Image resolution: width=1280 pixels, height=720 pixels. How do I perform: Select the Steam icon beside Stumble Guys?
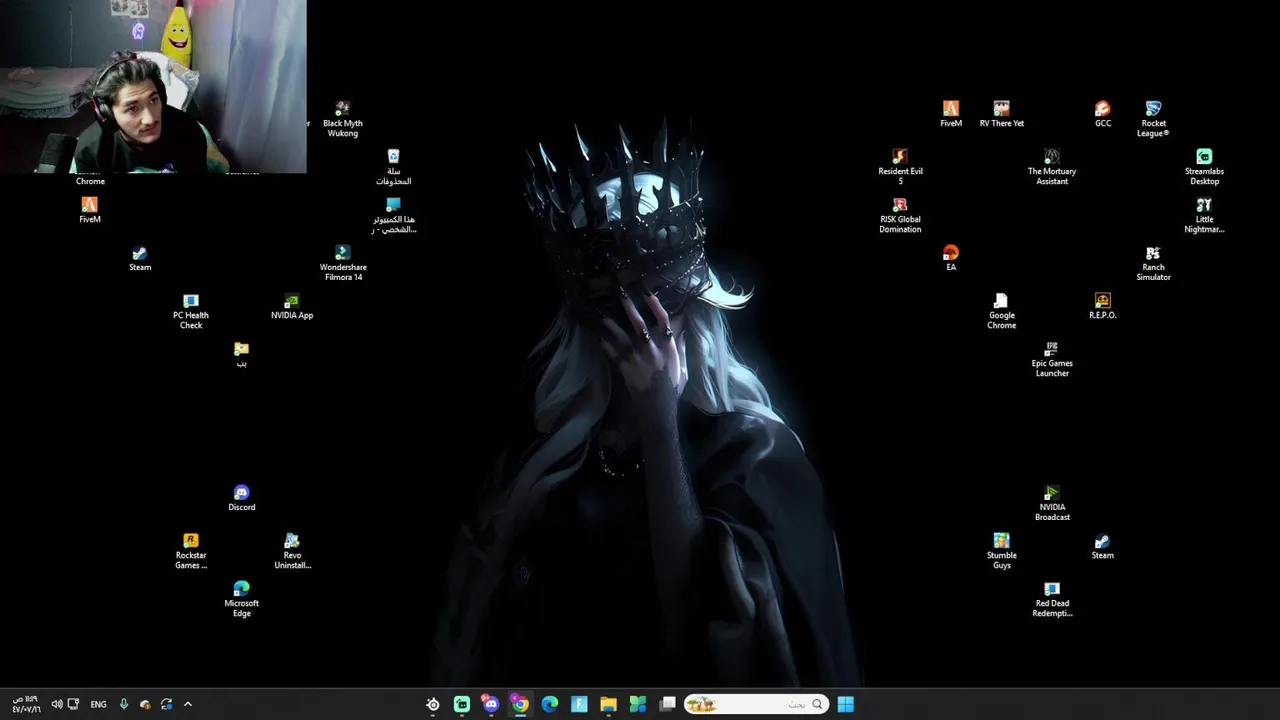tap(1102, 546)
